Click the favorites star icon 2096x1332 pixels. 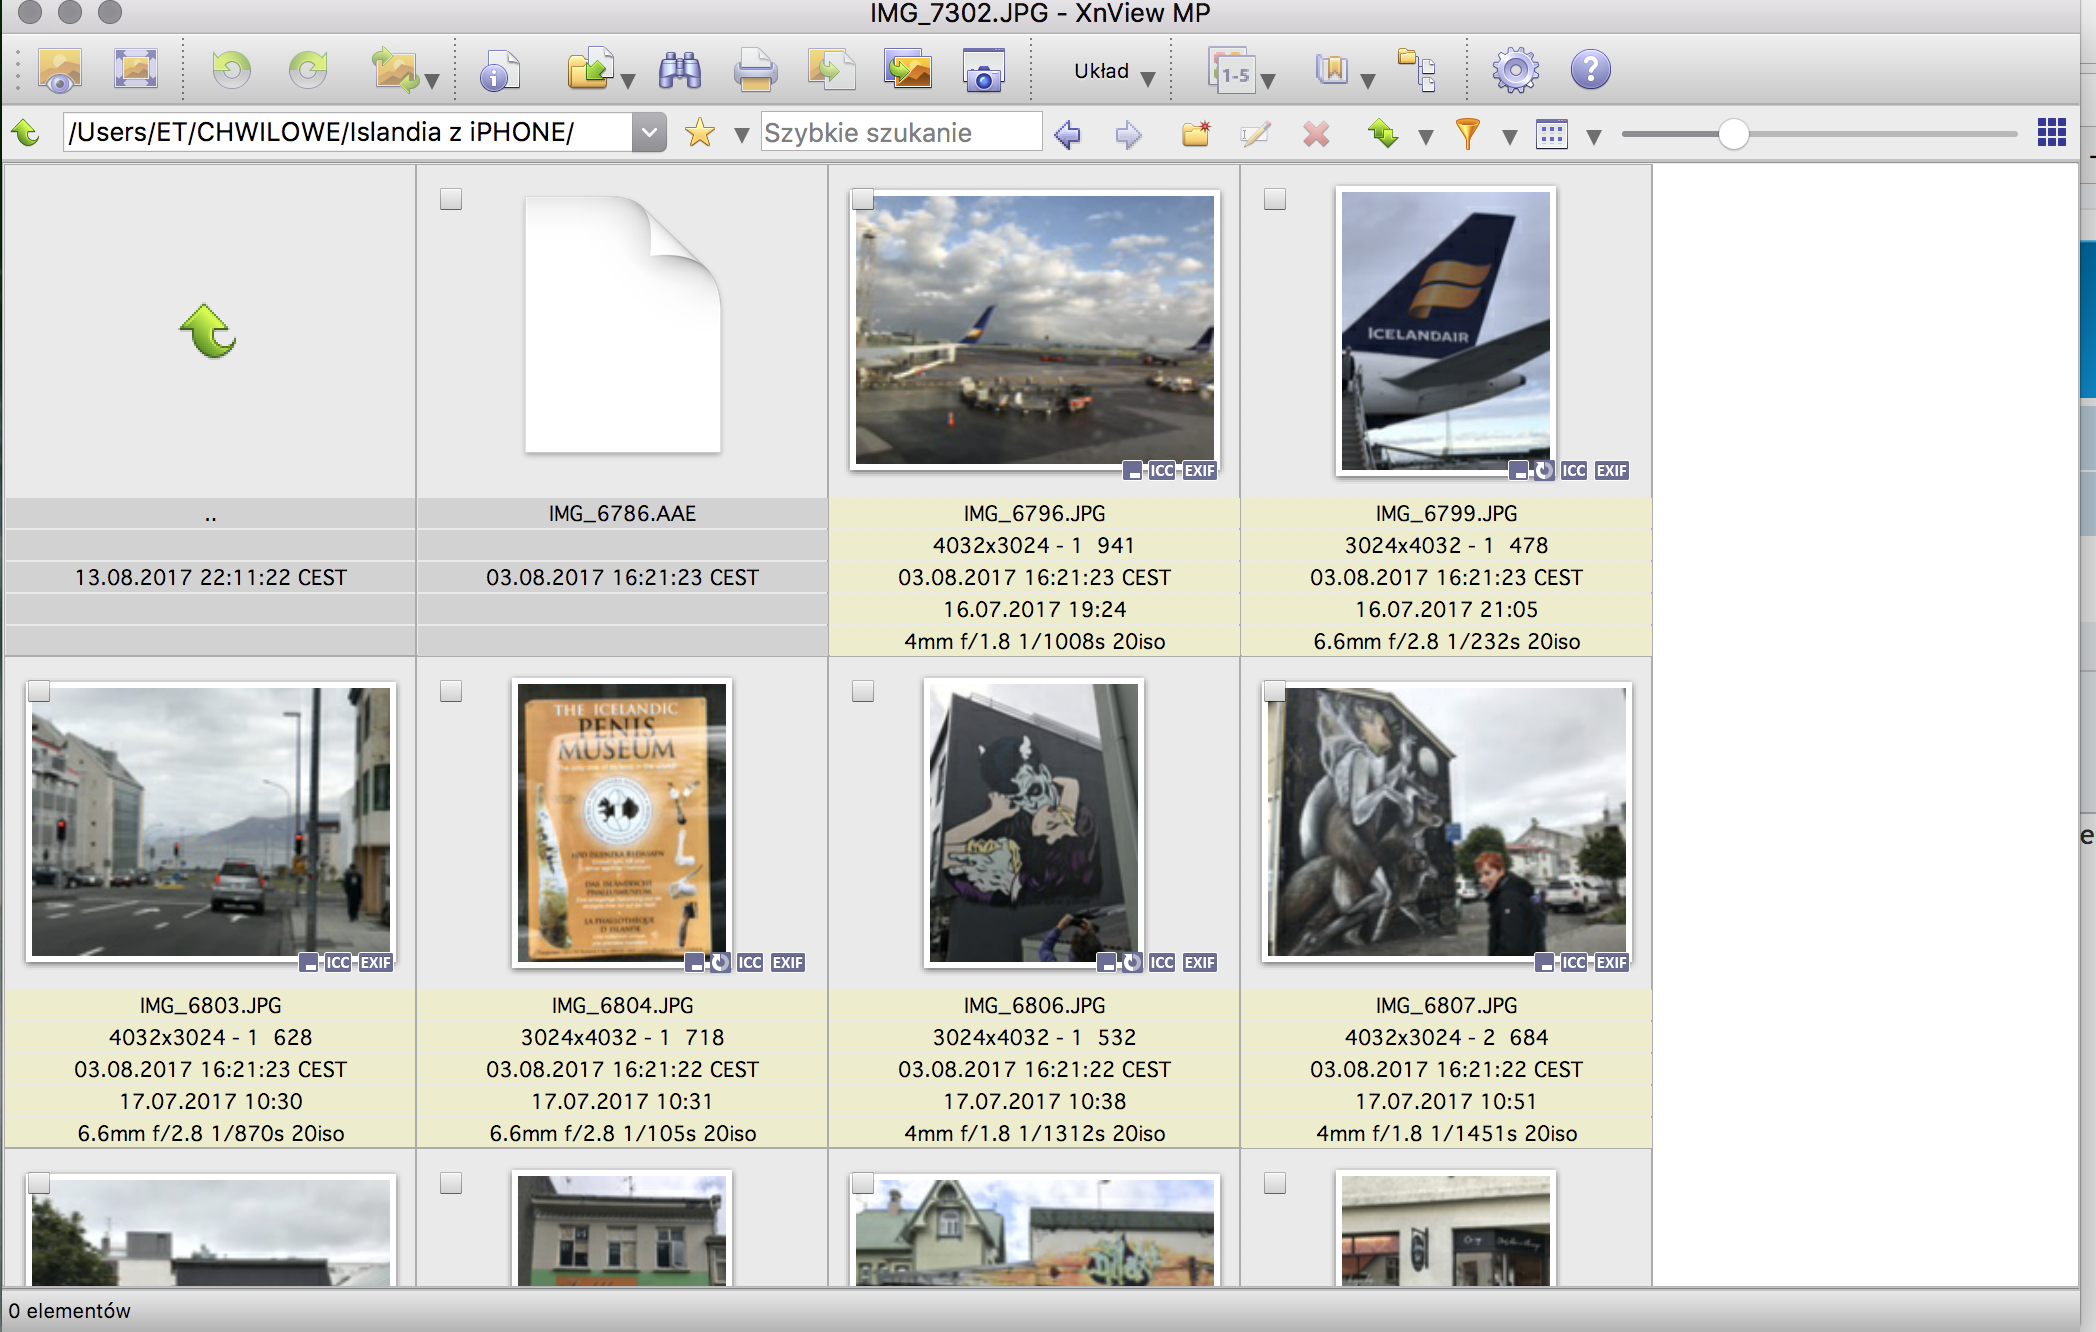click(700, 133)
